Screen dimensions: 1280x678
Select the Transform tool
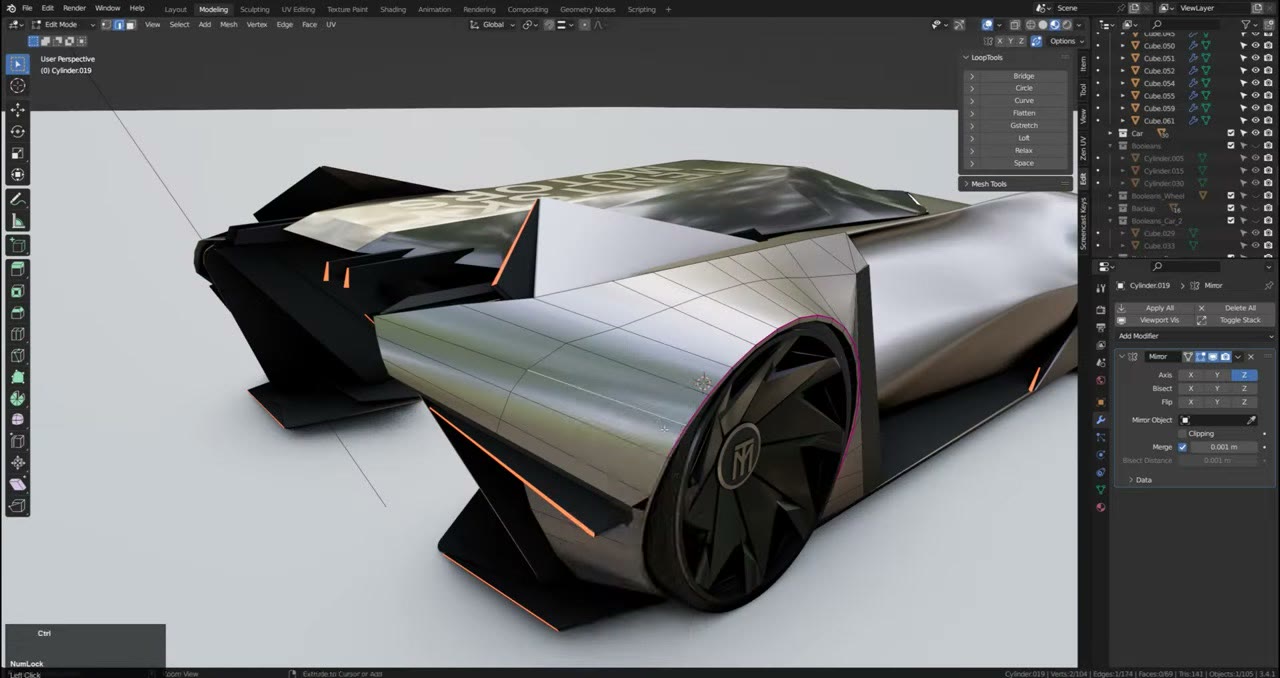[17, 175]
